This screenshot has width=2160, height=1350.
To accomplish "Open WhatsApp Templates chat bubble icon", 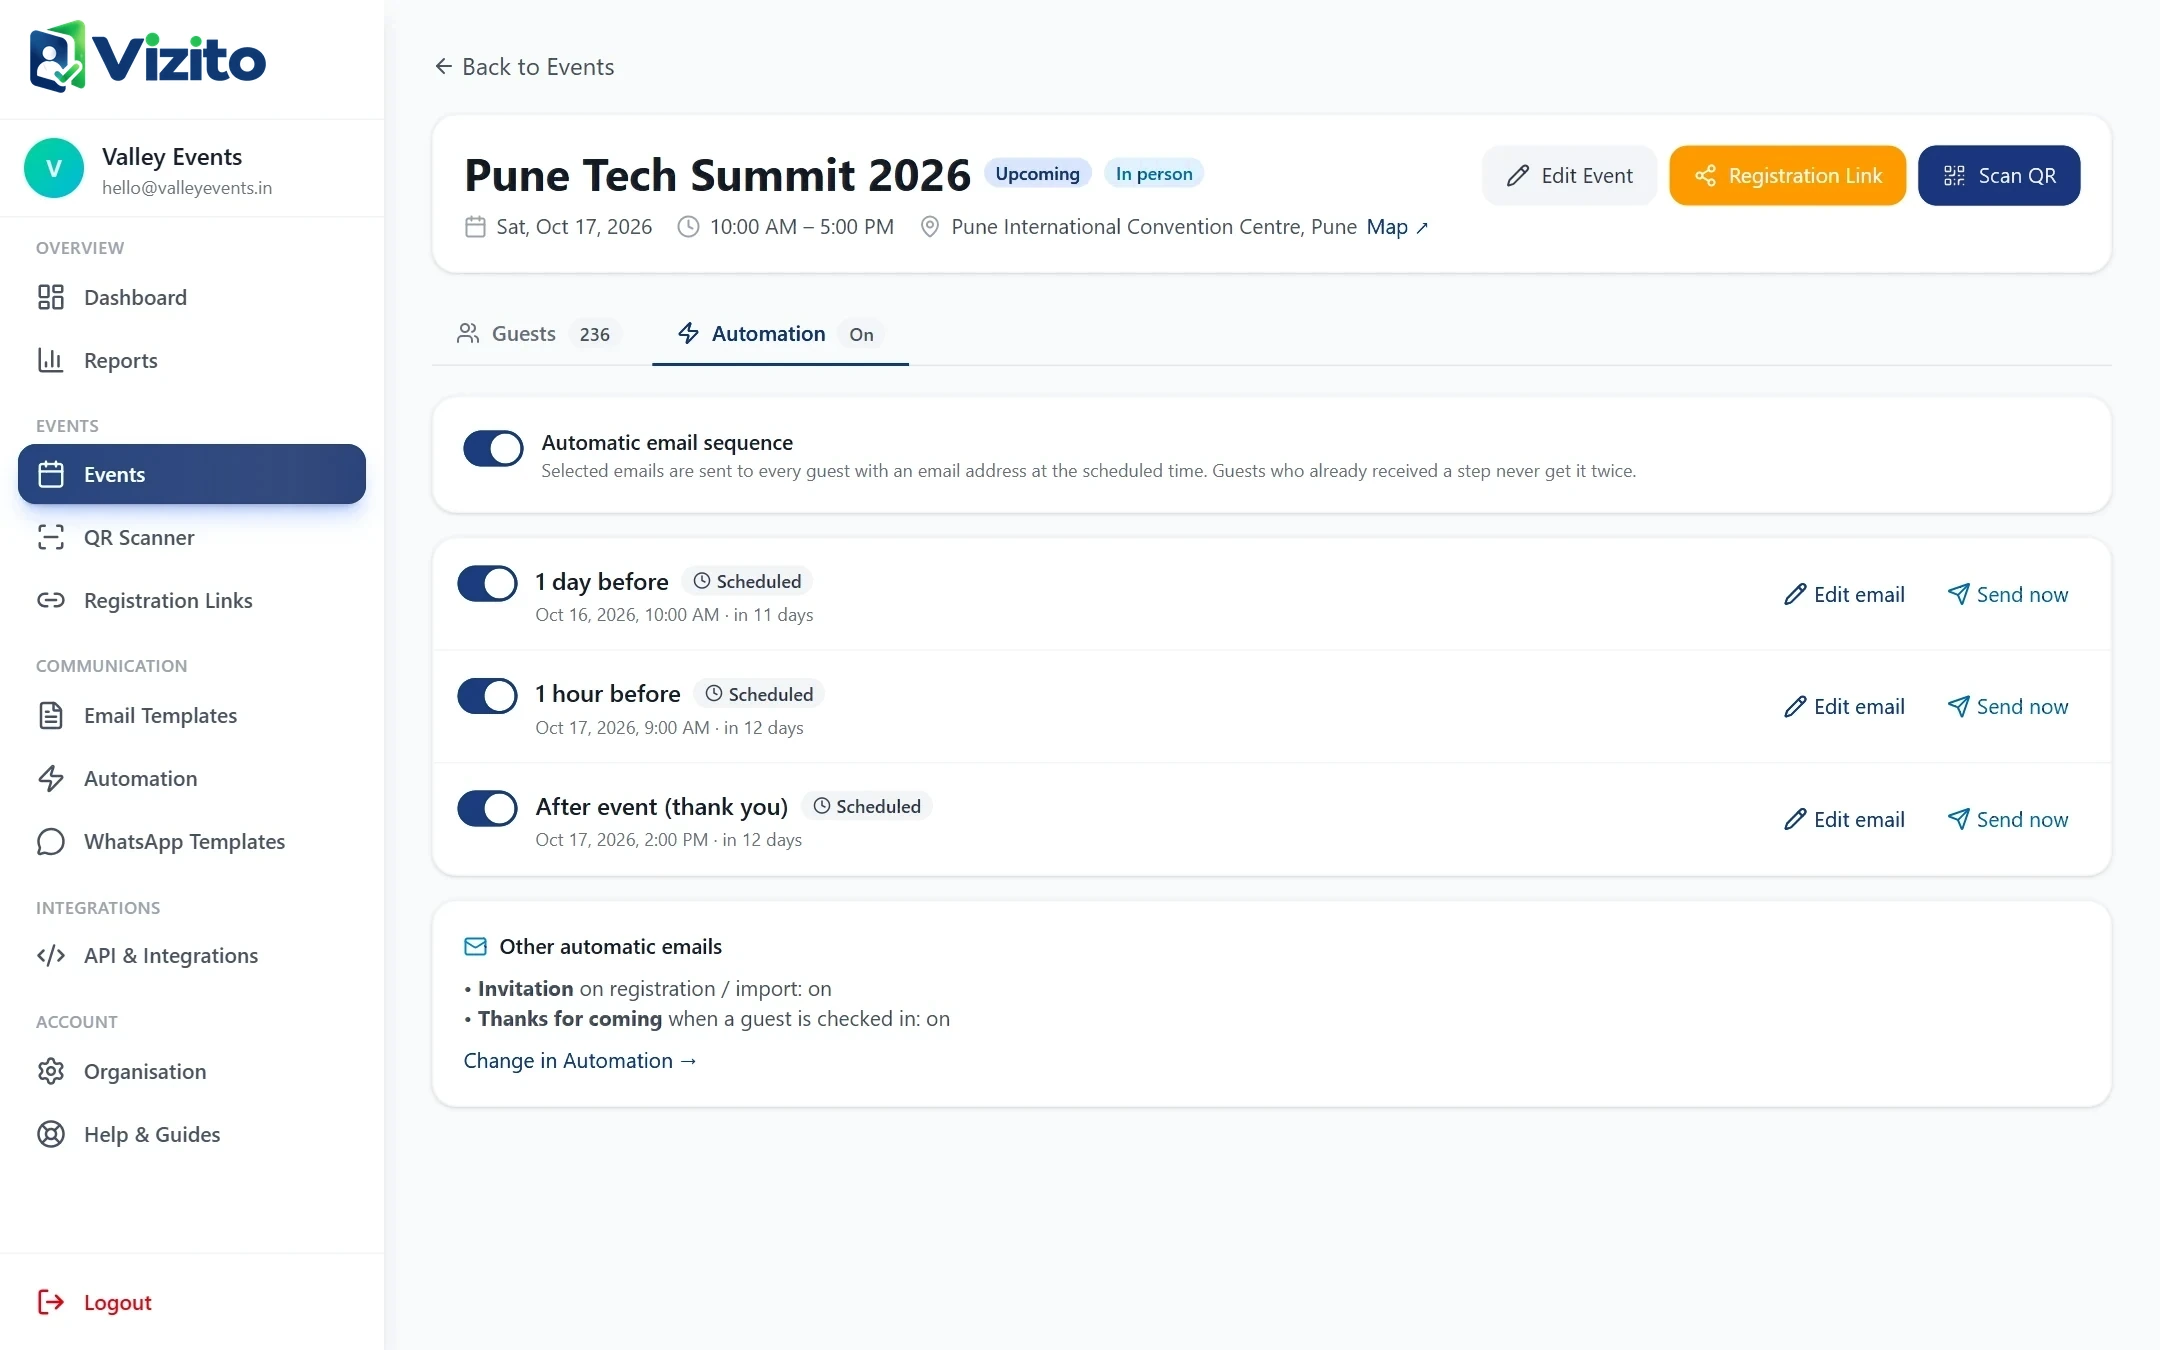I will click(51, 842).
